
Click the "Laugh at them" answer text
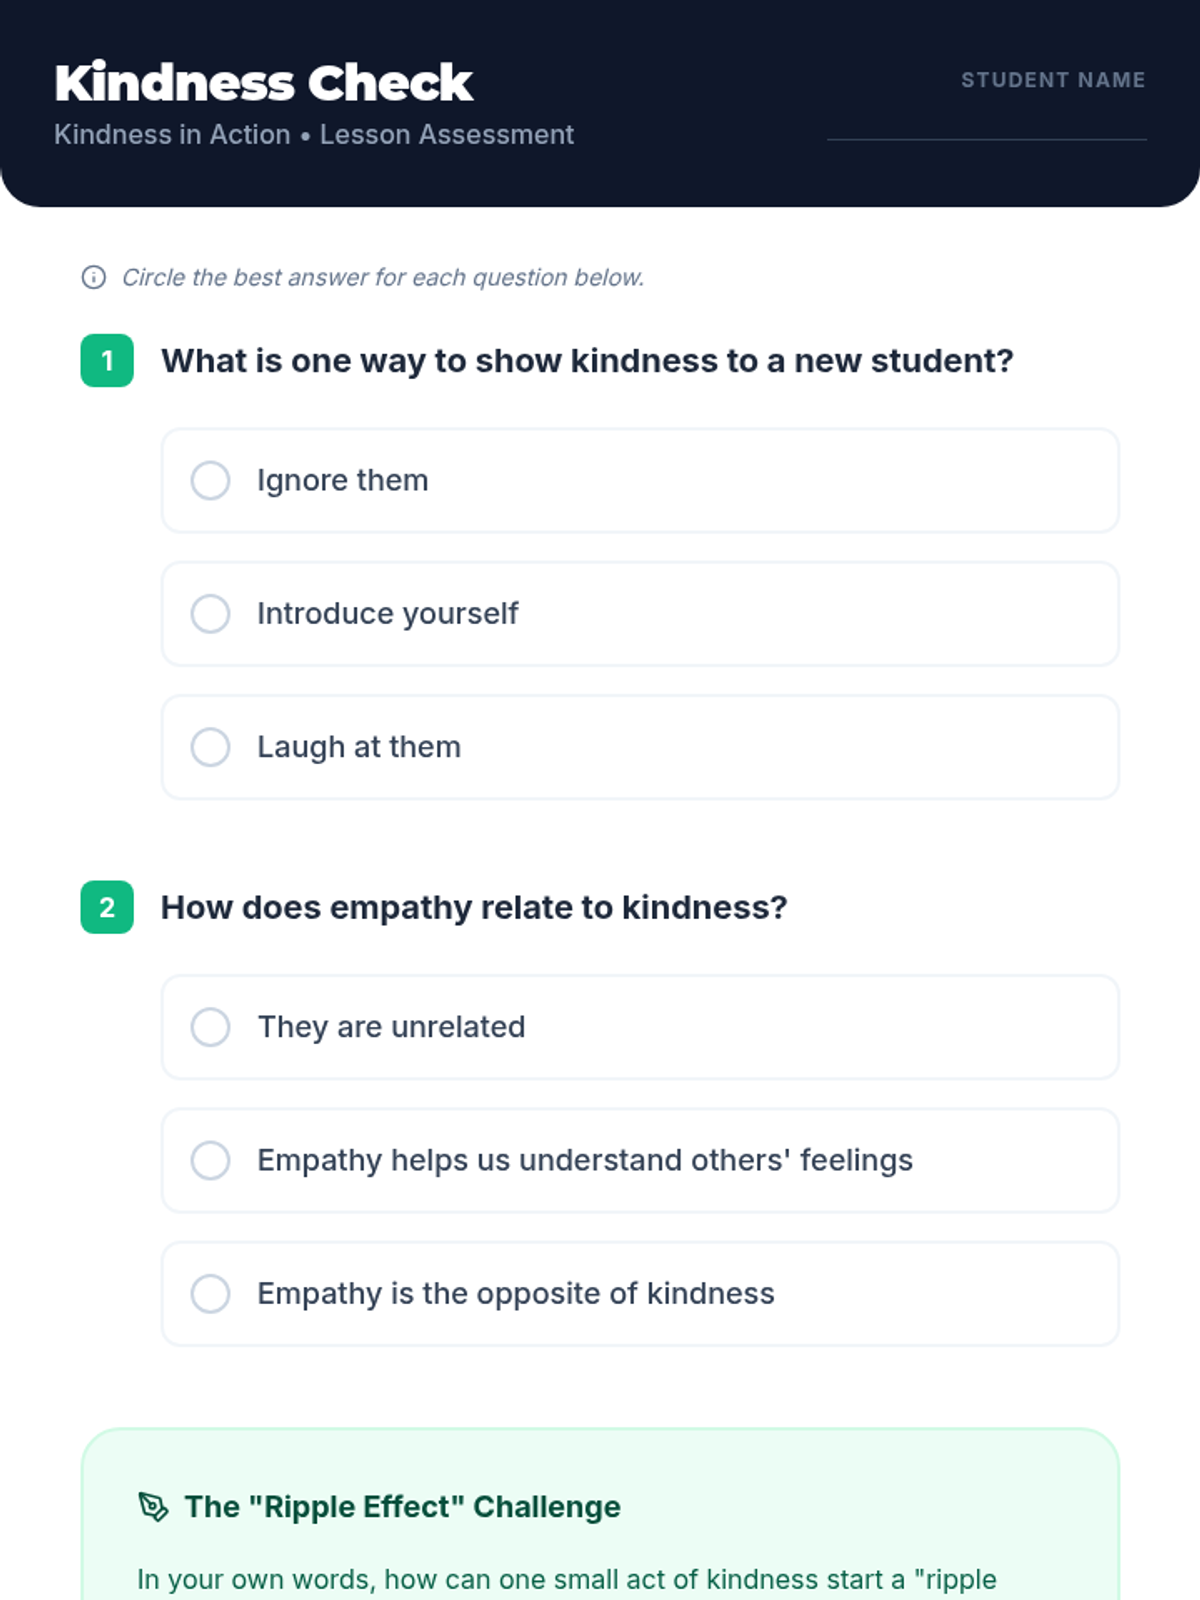[359, 747]
